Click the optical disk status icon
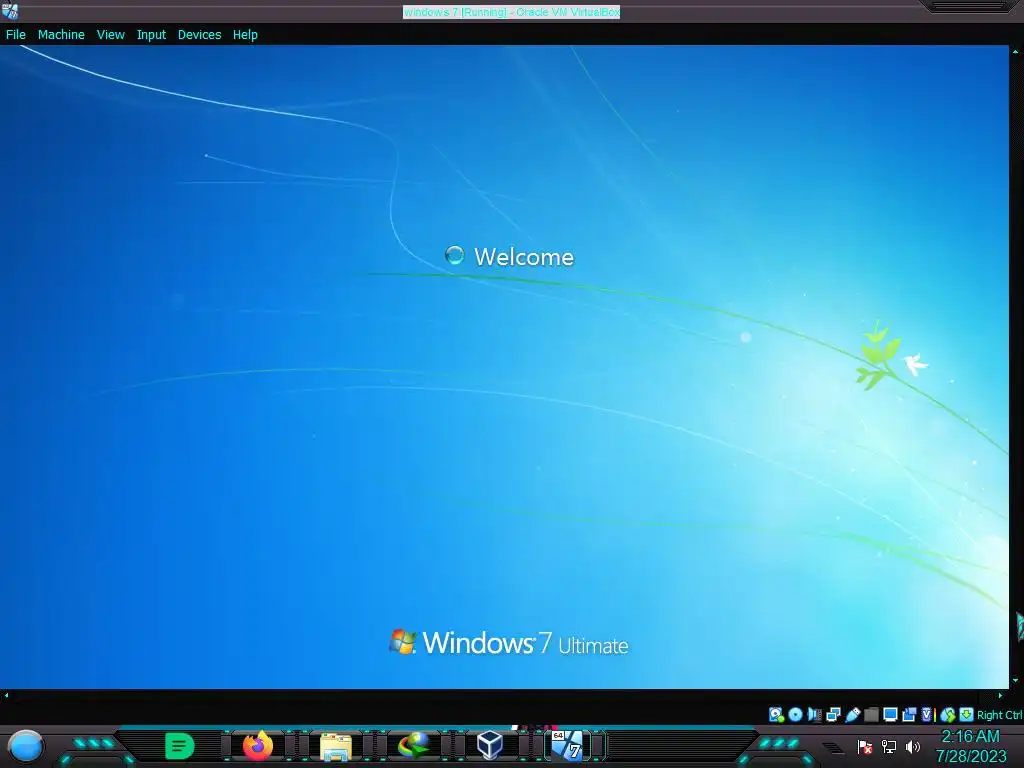Viewport: 1024px width, 768px height. pos(795,714)
